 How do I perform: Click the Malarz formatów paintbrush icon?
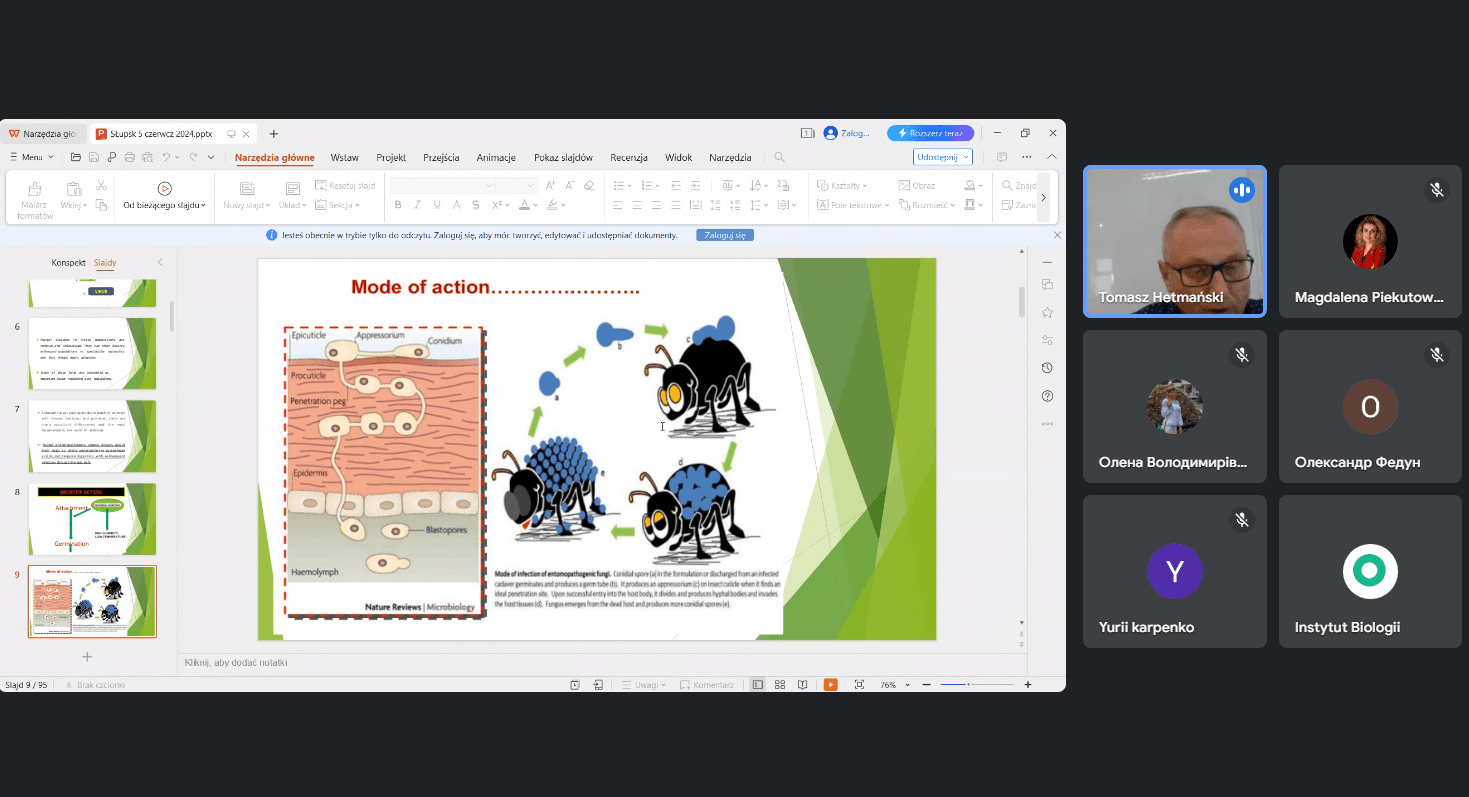(35, 189)
